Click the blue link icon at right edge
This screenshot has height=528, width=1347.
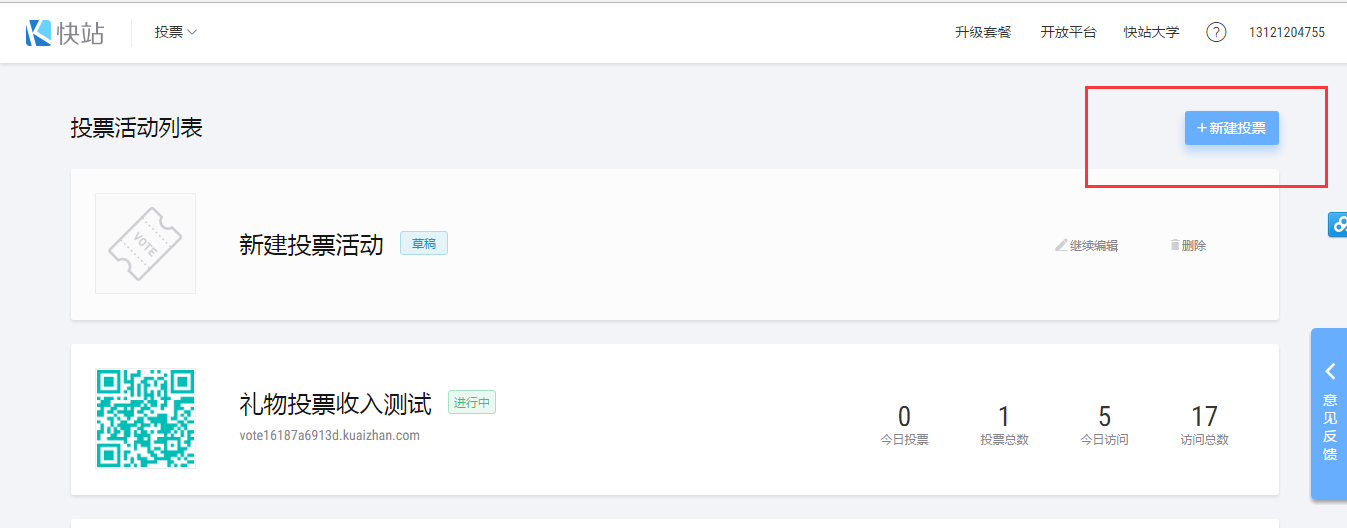[x=1338, y=225]
